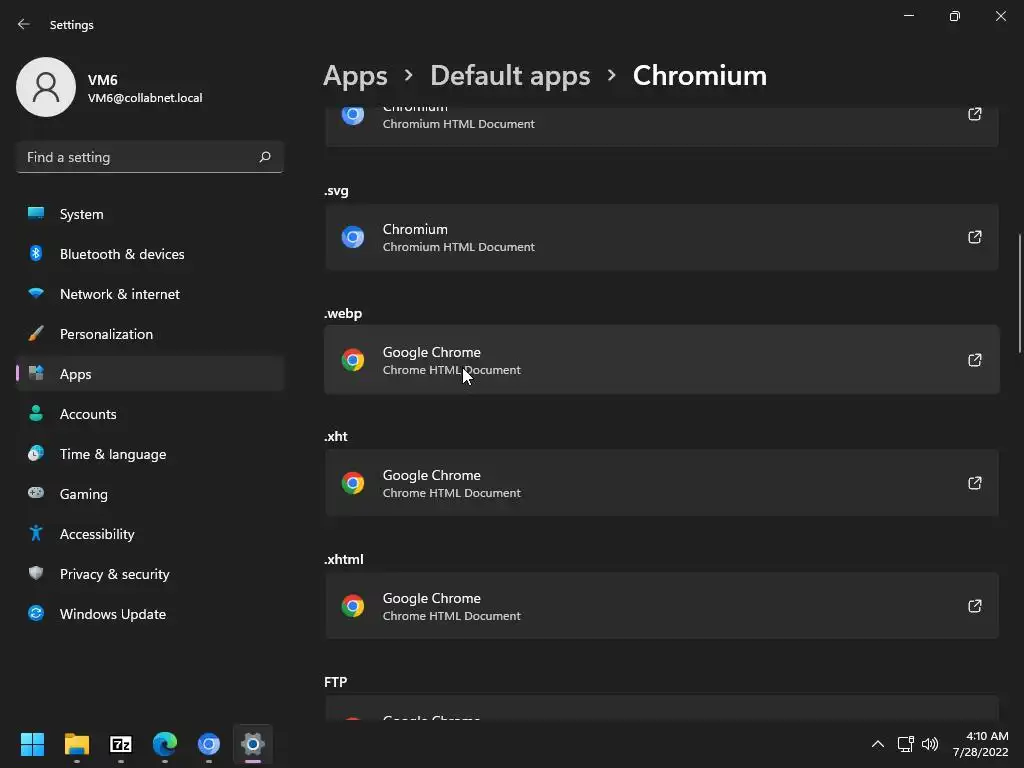This screenshot has width=1024, height=768.
Task: Click the search magnifier icon
Action: (x=264, y=157)
